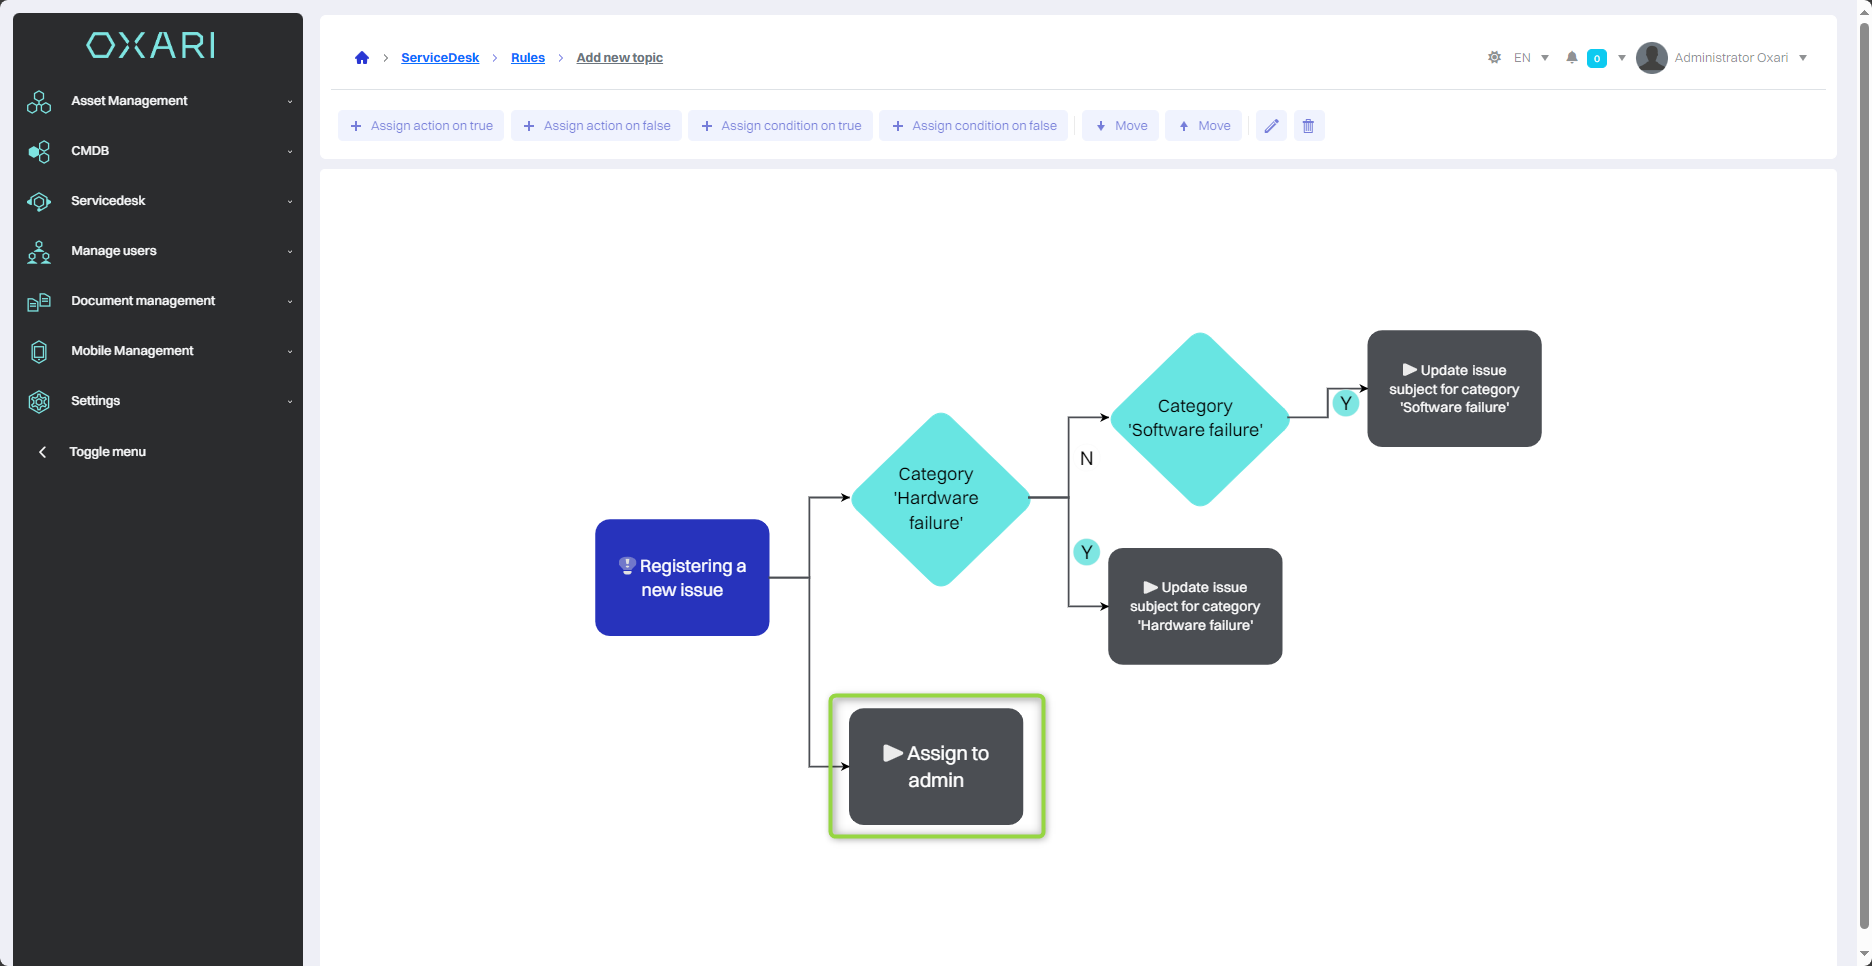Click Assign condition on false button

(973, 126)
